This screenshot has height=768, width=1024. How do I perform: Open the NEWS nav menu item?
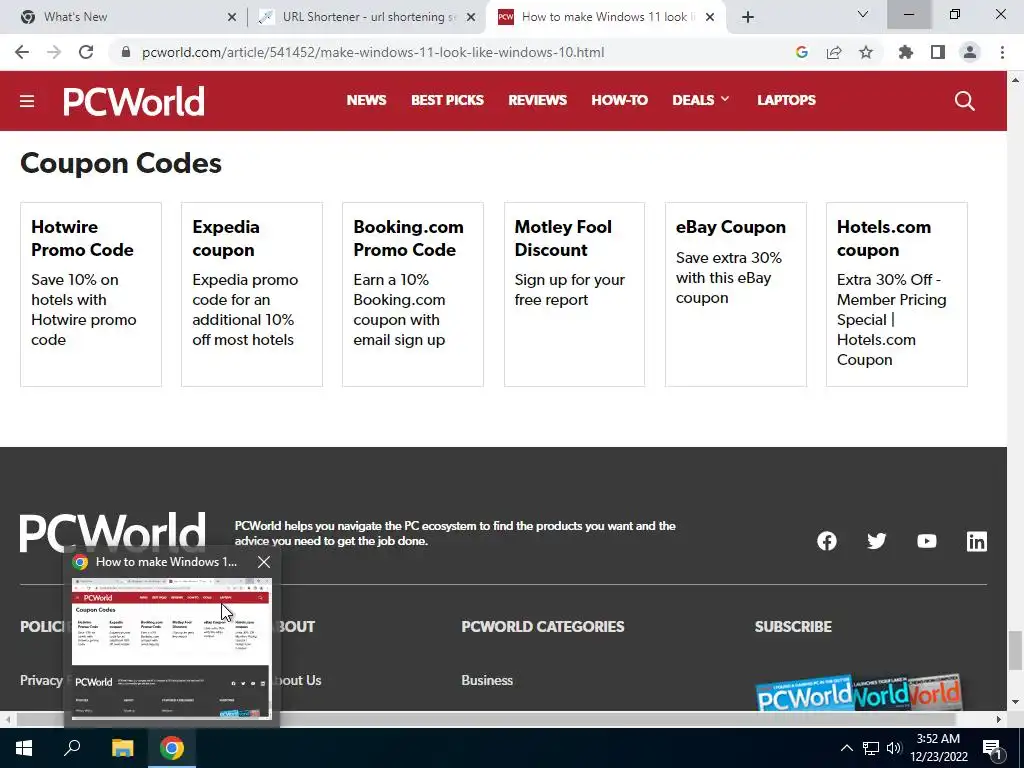coord(366,100)
